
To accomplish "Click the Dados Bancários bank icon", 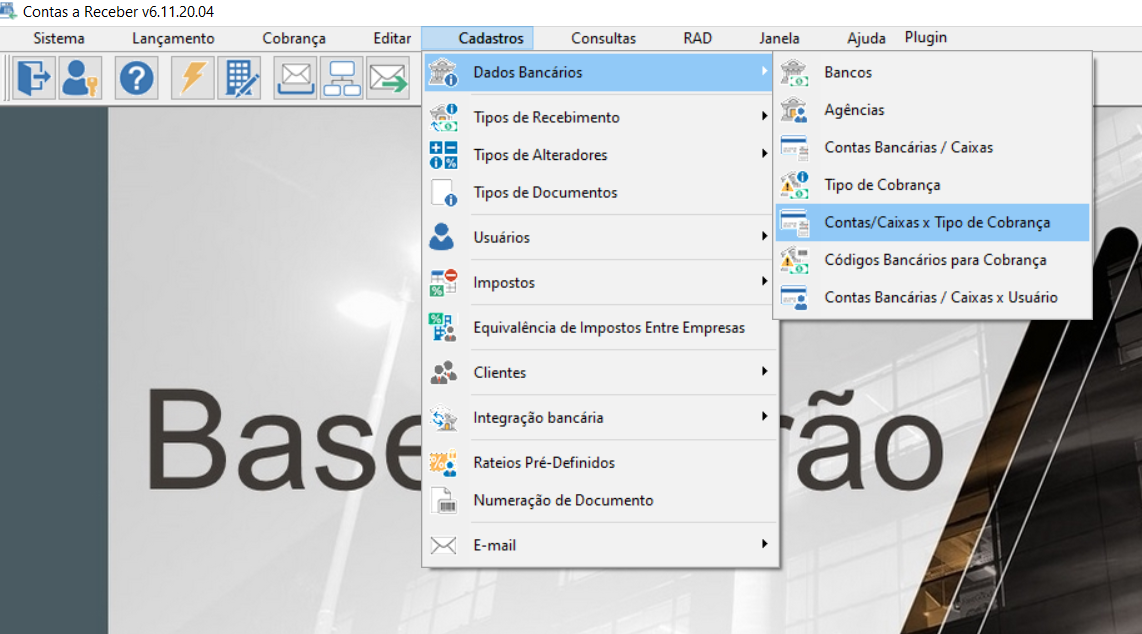I will pyautogui.click(x=443, y=72).
